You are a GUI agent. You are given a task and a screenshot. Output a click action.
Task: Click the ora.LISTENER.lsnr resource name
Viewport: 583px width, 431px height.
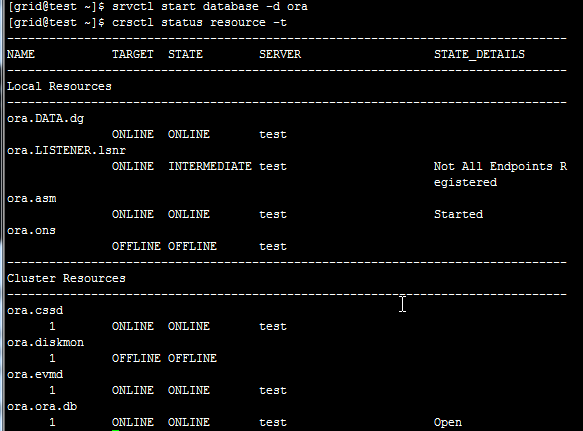click(67, 150)
